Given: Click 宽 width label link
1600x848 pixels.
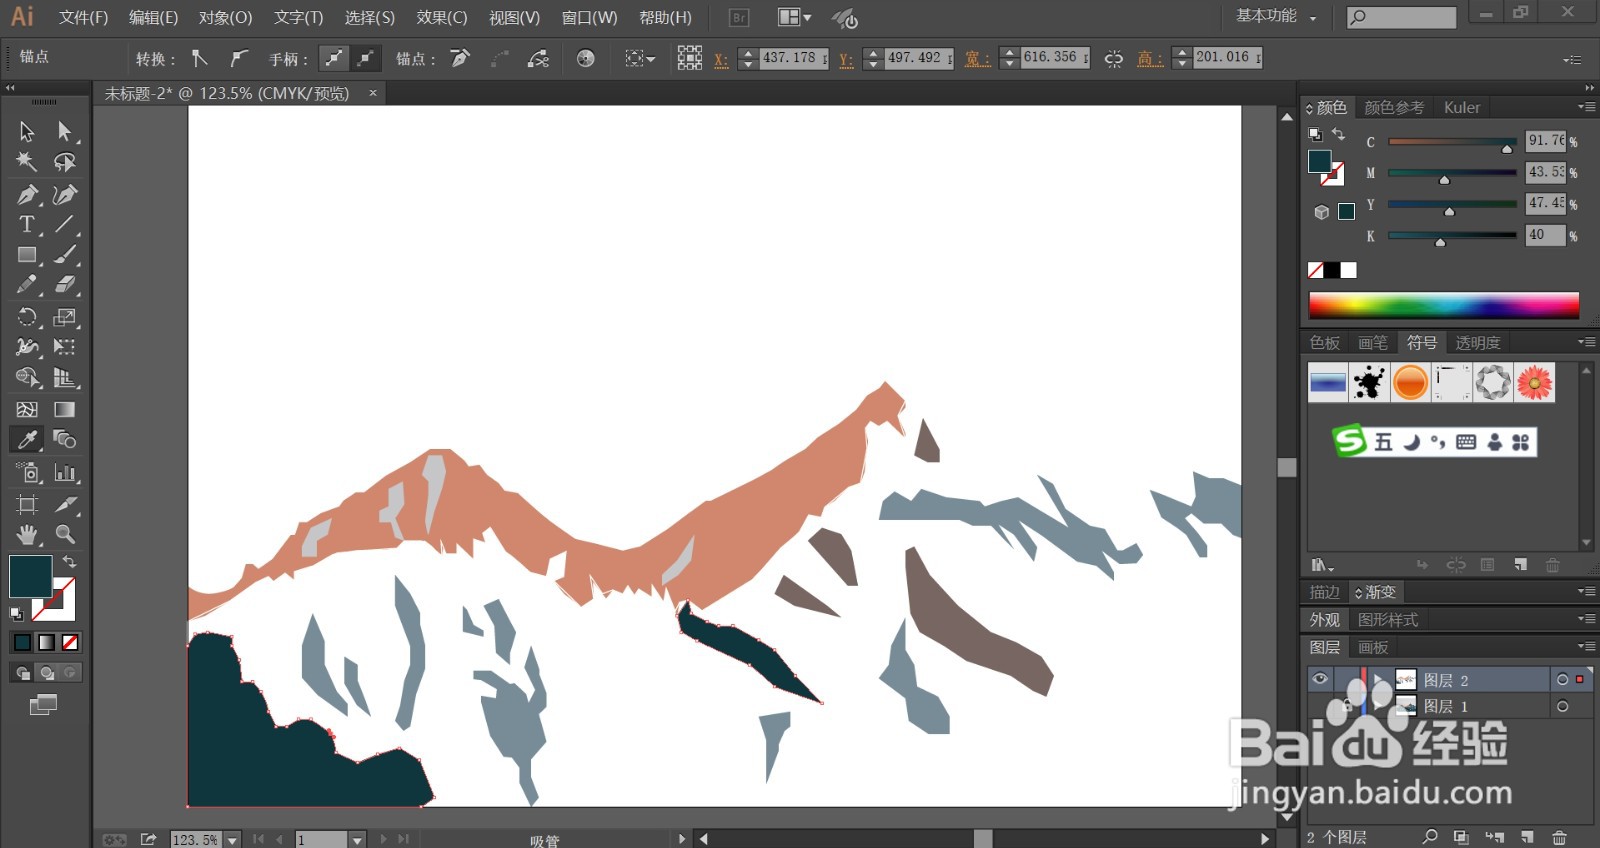Looking at the screenshot, I should pyautogui.click(x=977, y=59).
